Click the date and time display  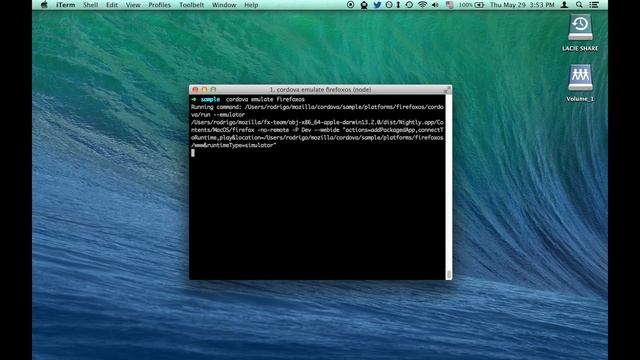pos(522,5)
